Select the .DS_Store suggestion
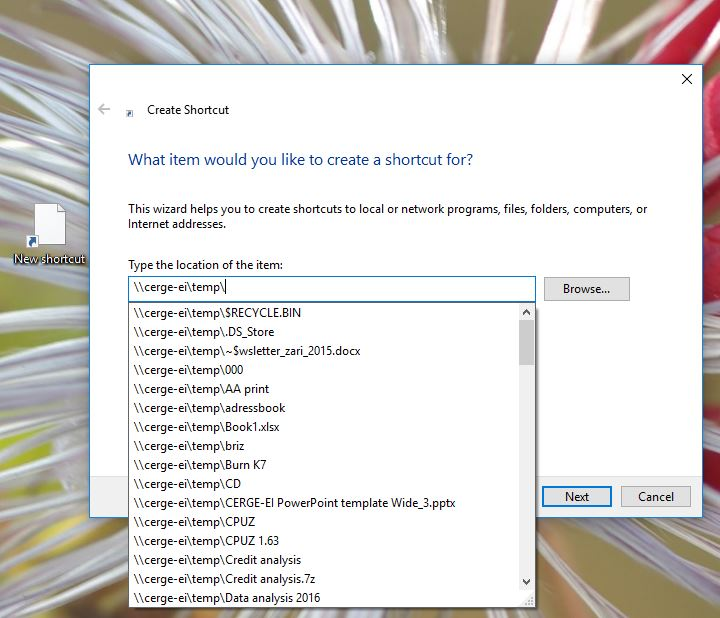Image resolution: width=720 pixels, height=618 pixels. (204, 332)
